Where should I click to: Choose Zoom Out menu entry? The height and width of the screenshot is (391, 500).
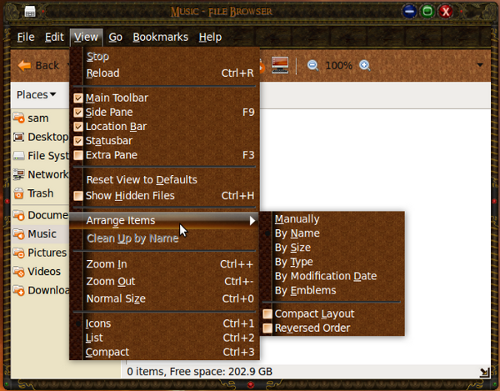coord(164,281)
